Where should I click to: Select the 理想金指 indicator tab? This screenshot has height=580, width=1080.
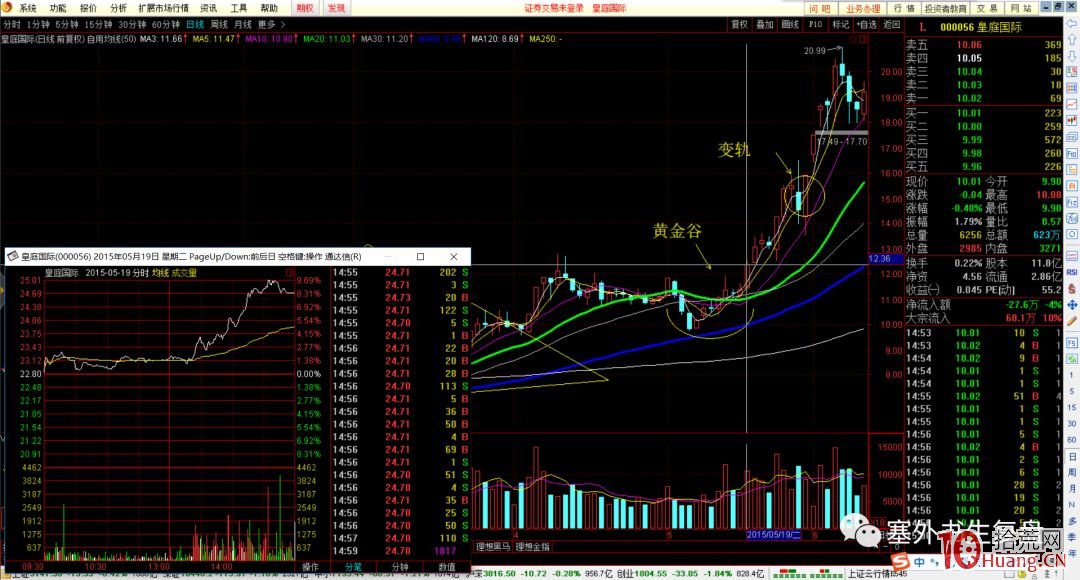[x=533, y=546]
